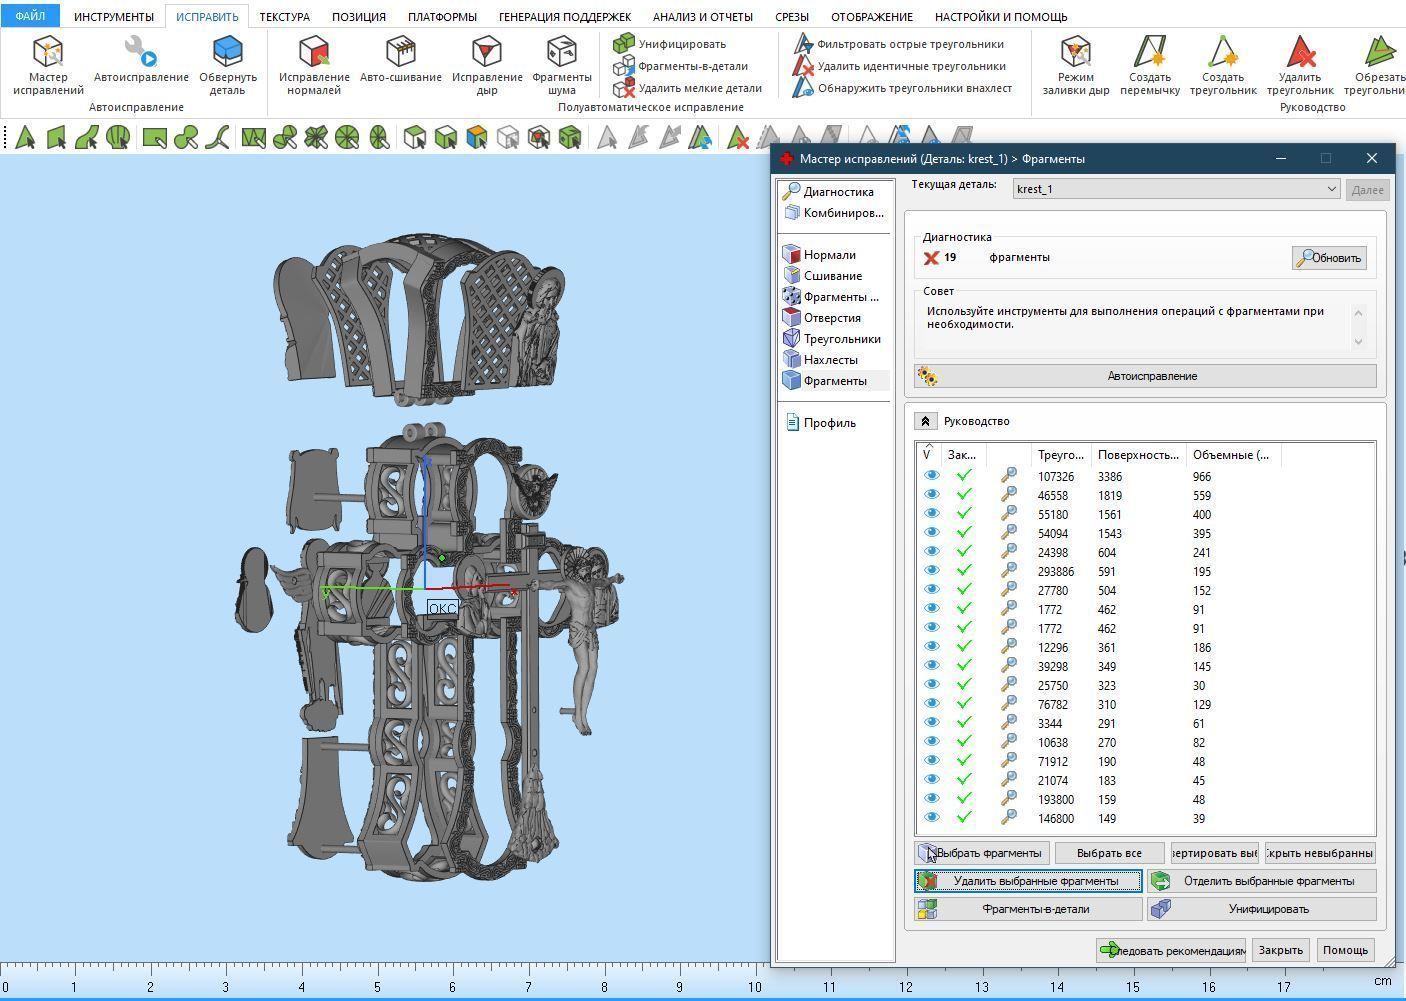1406x1001 pixels.
Task: Toggle visibility of fragment with 293886 triangles
Action: coord(931,571)
